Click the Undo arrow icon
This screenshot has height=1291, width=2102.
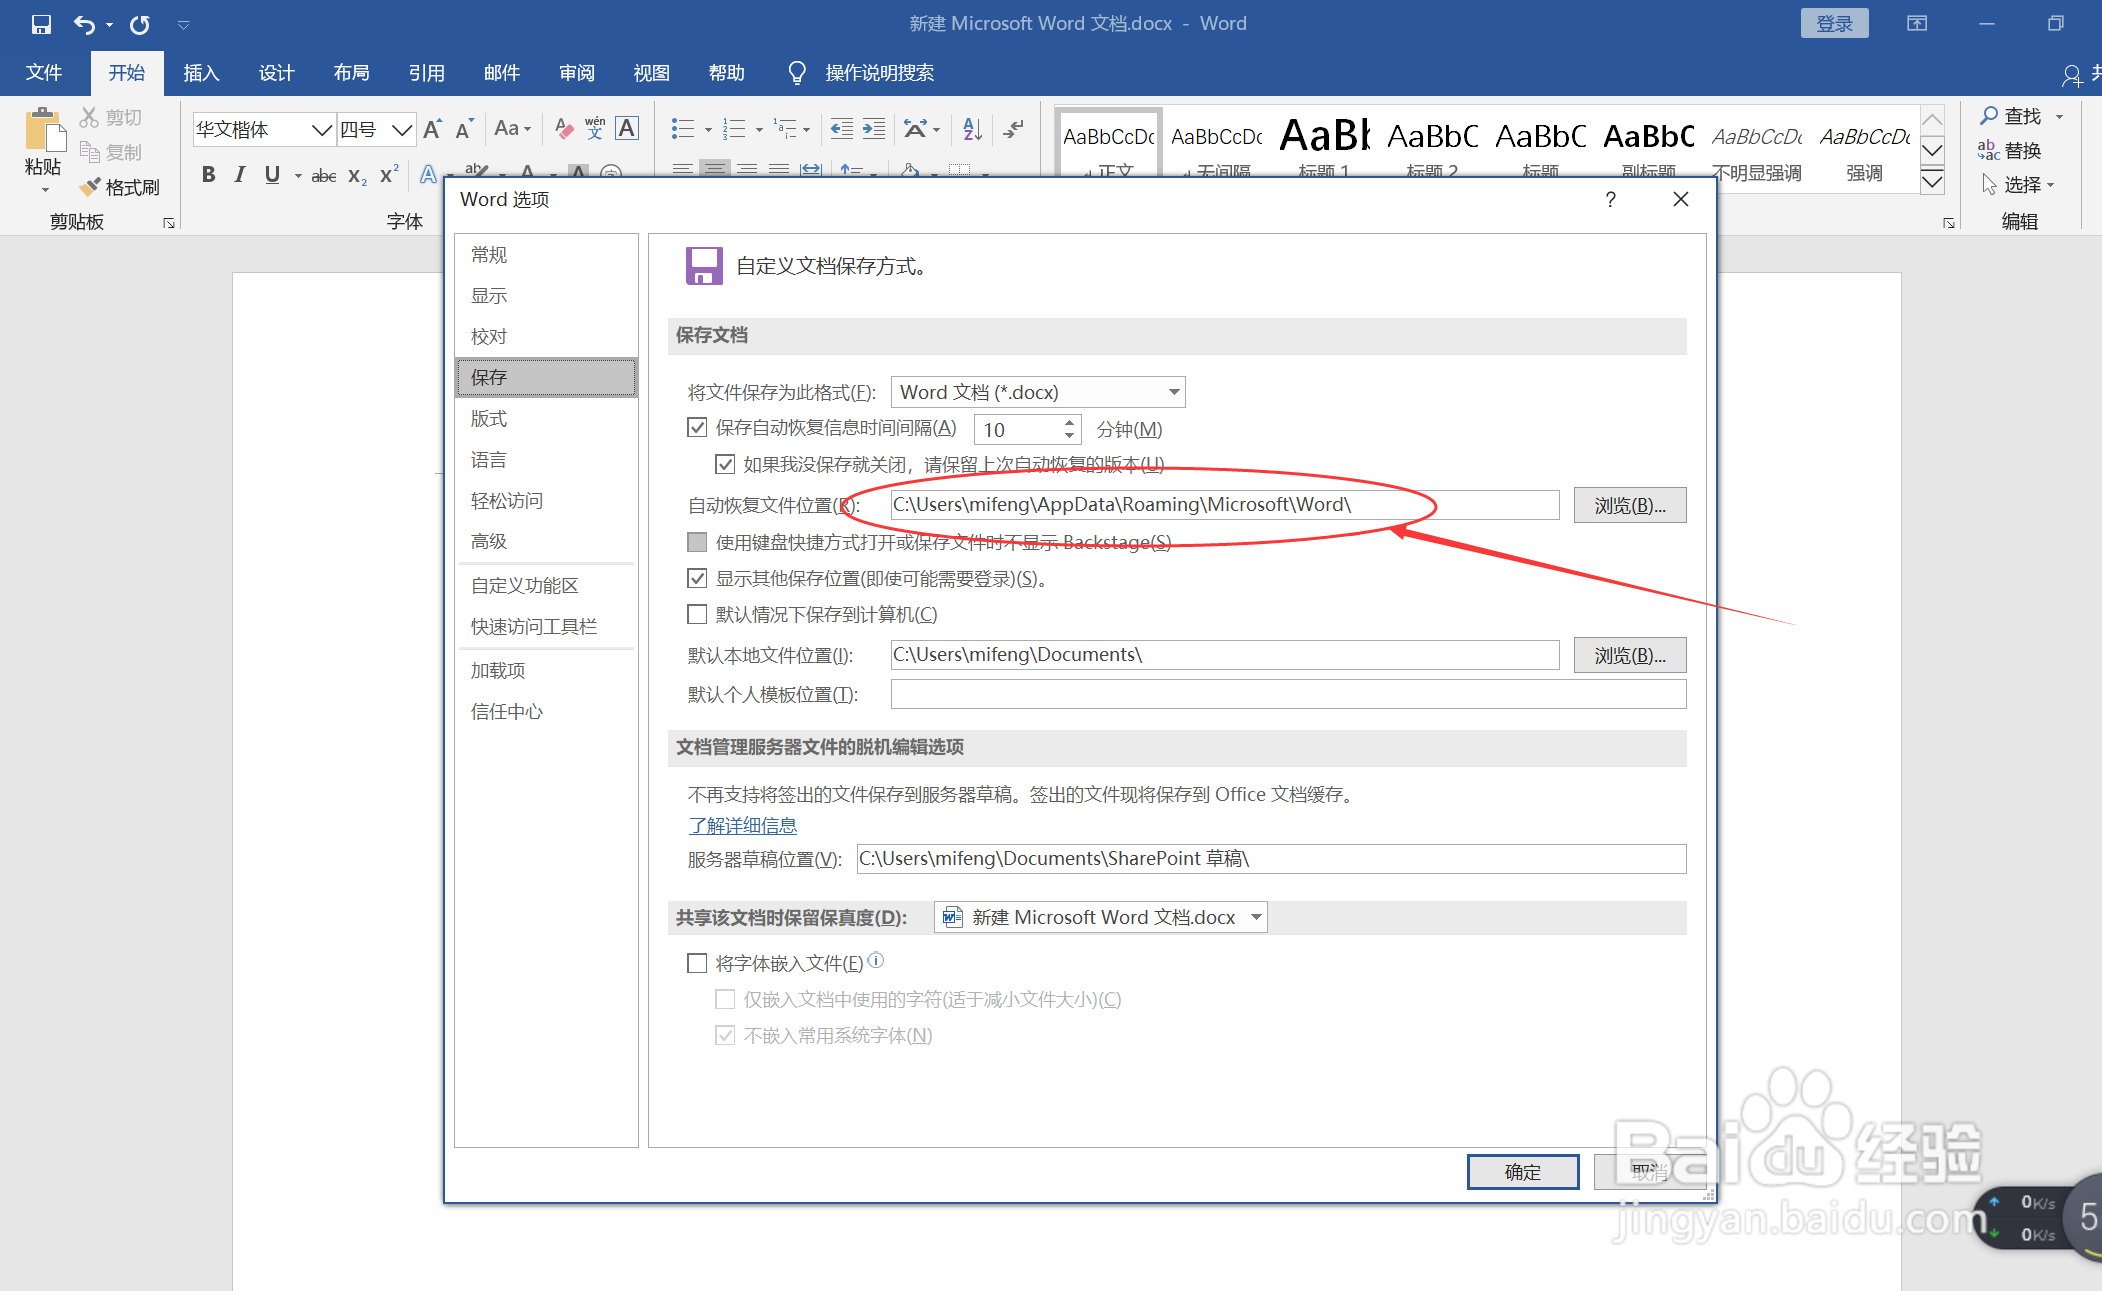pos(84,24)
